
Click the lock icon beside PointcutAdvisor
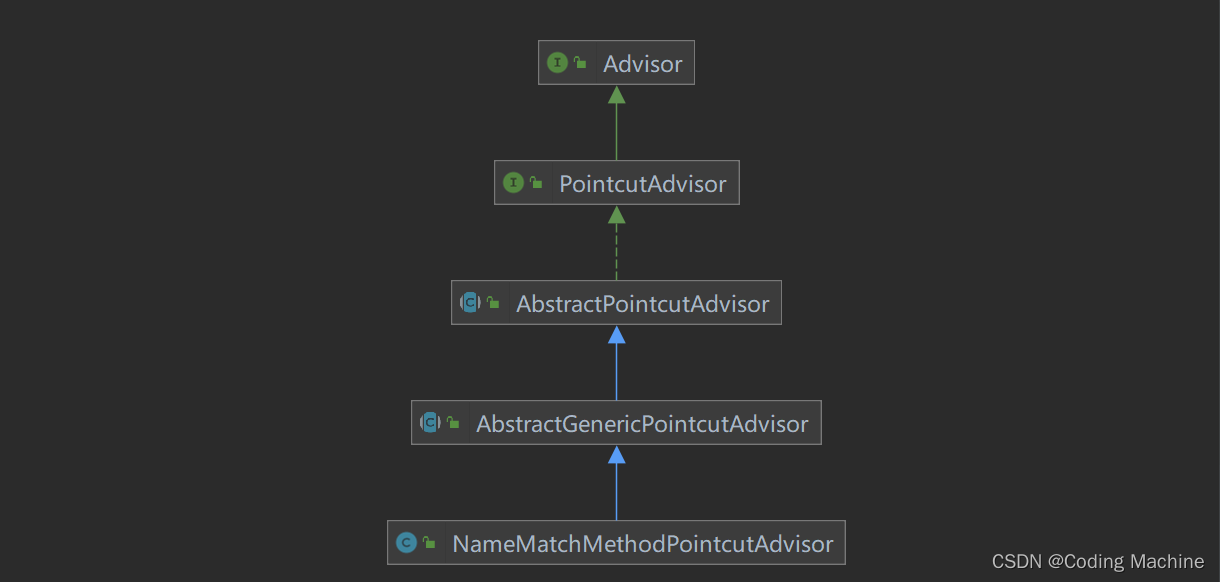pyautogui.click(x=536, y=183)
